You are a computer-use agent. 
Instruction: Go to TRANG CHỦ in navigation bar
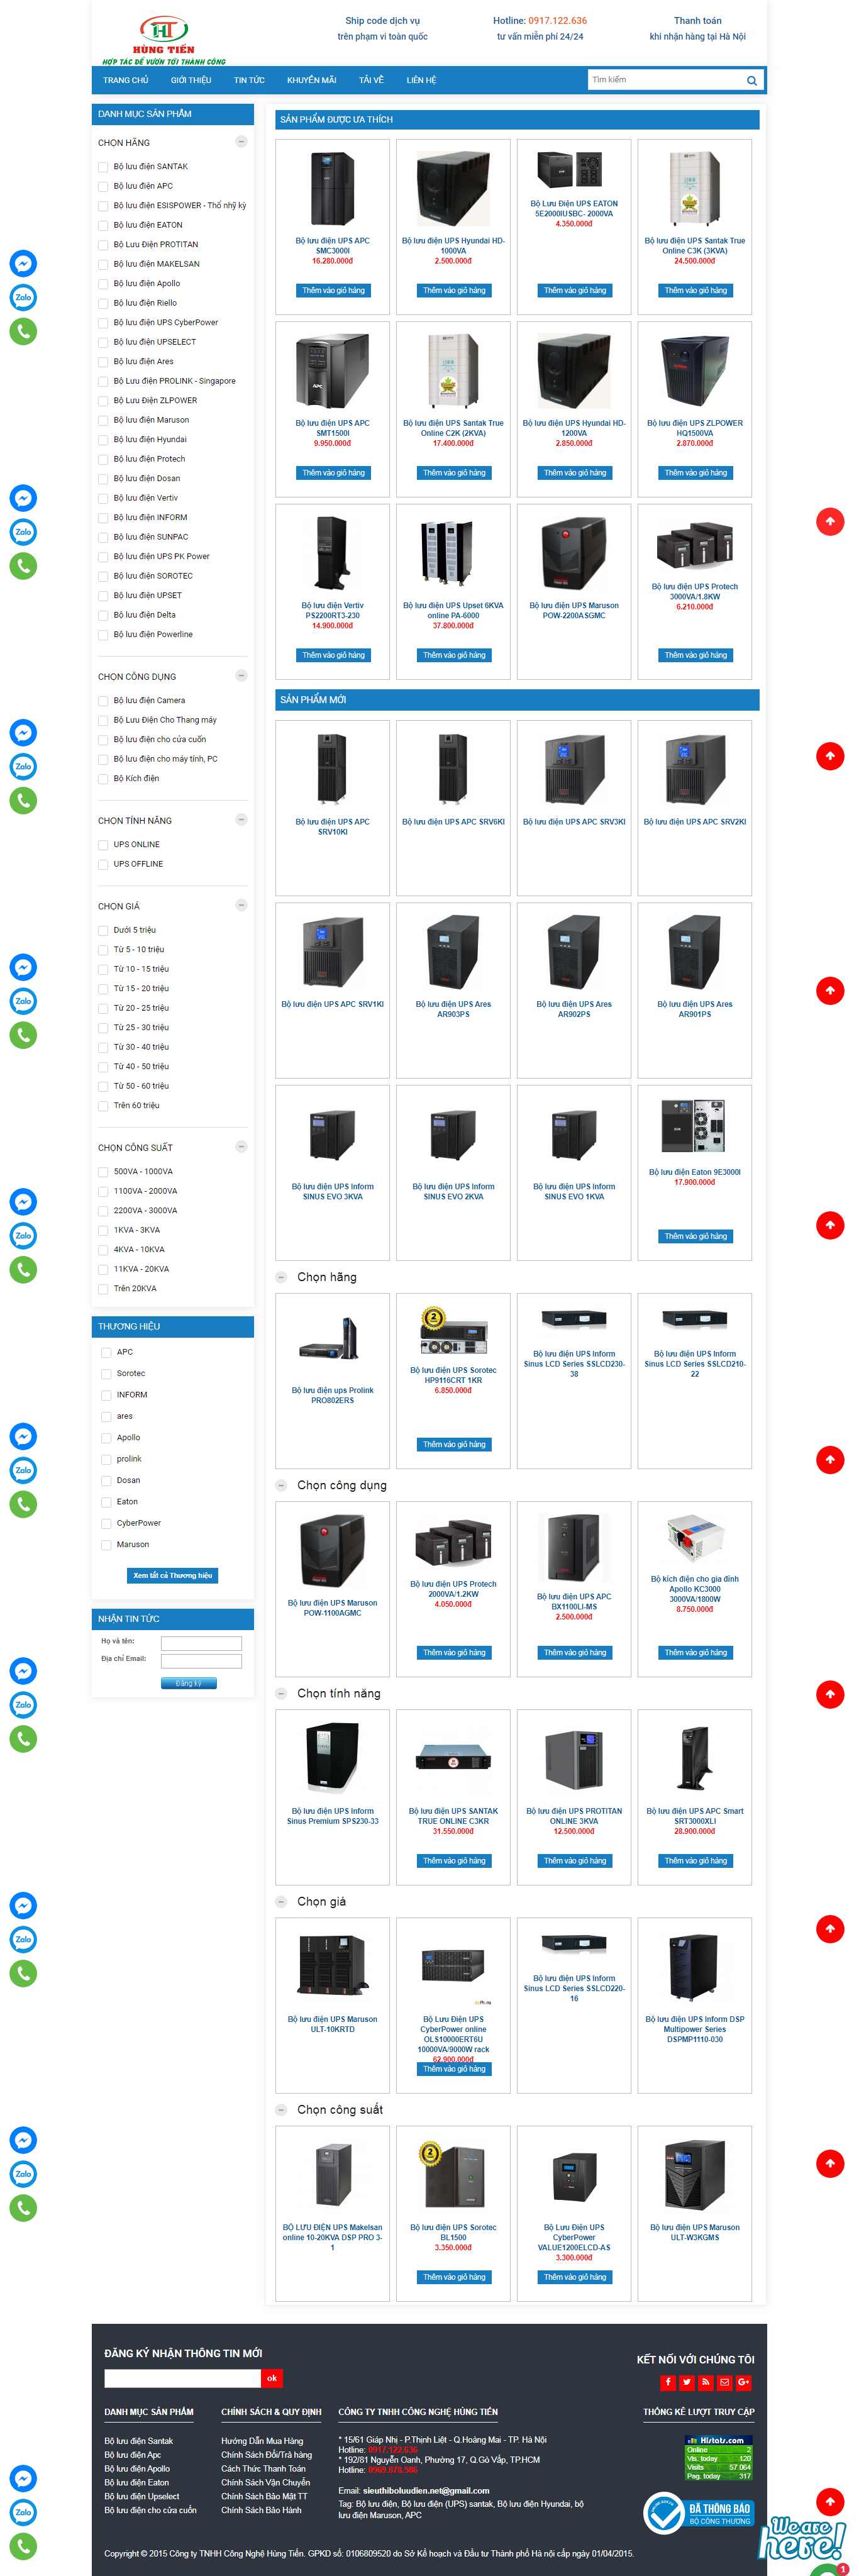coord(125,80)
